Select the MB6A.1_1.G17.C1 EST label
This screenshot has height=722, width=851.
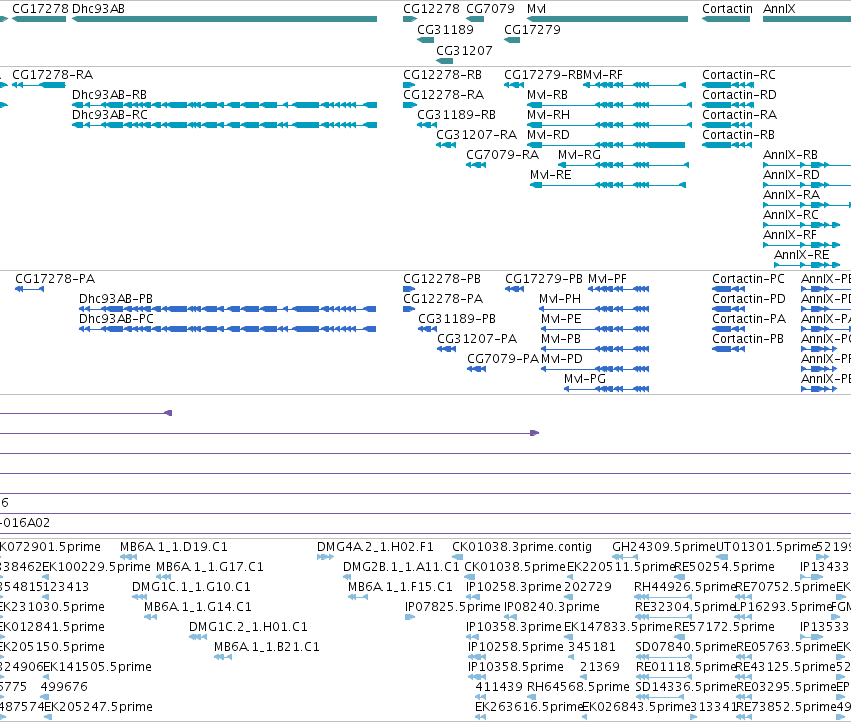click(x=209, y=567)
